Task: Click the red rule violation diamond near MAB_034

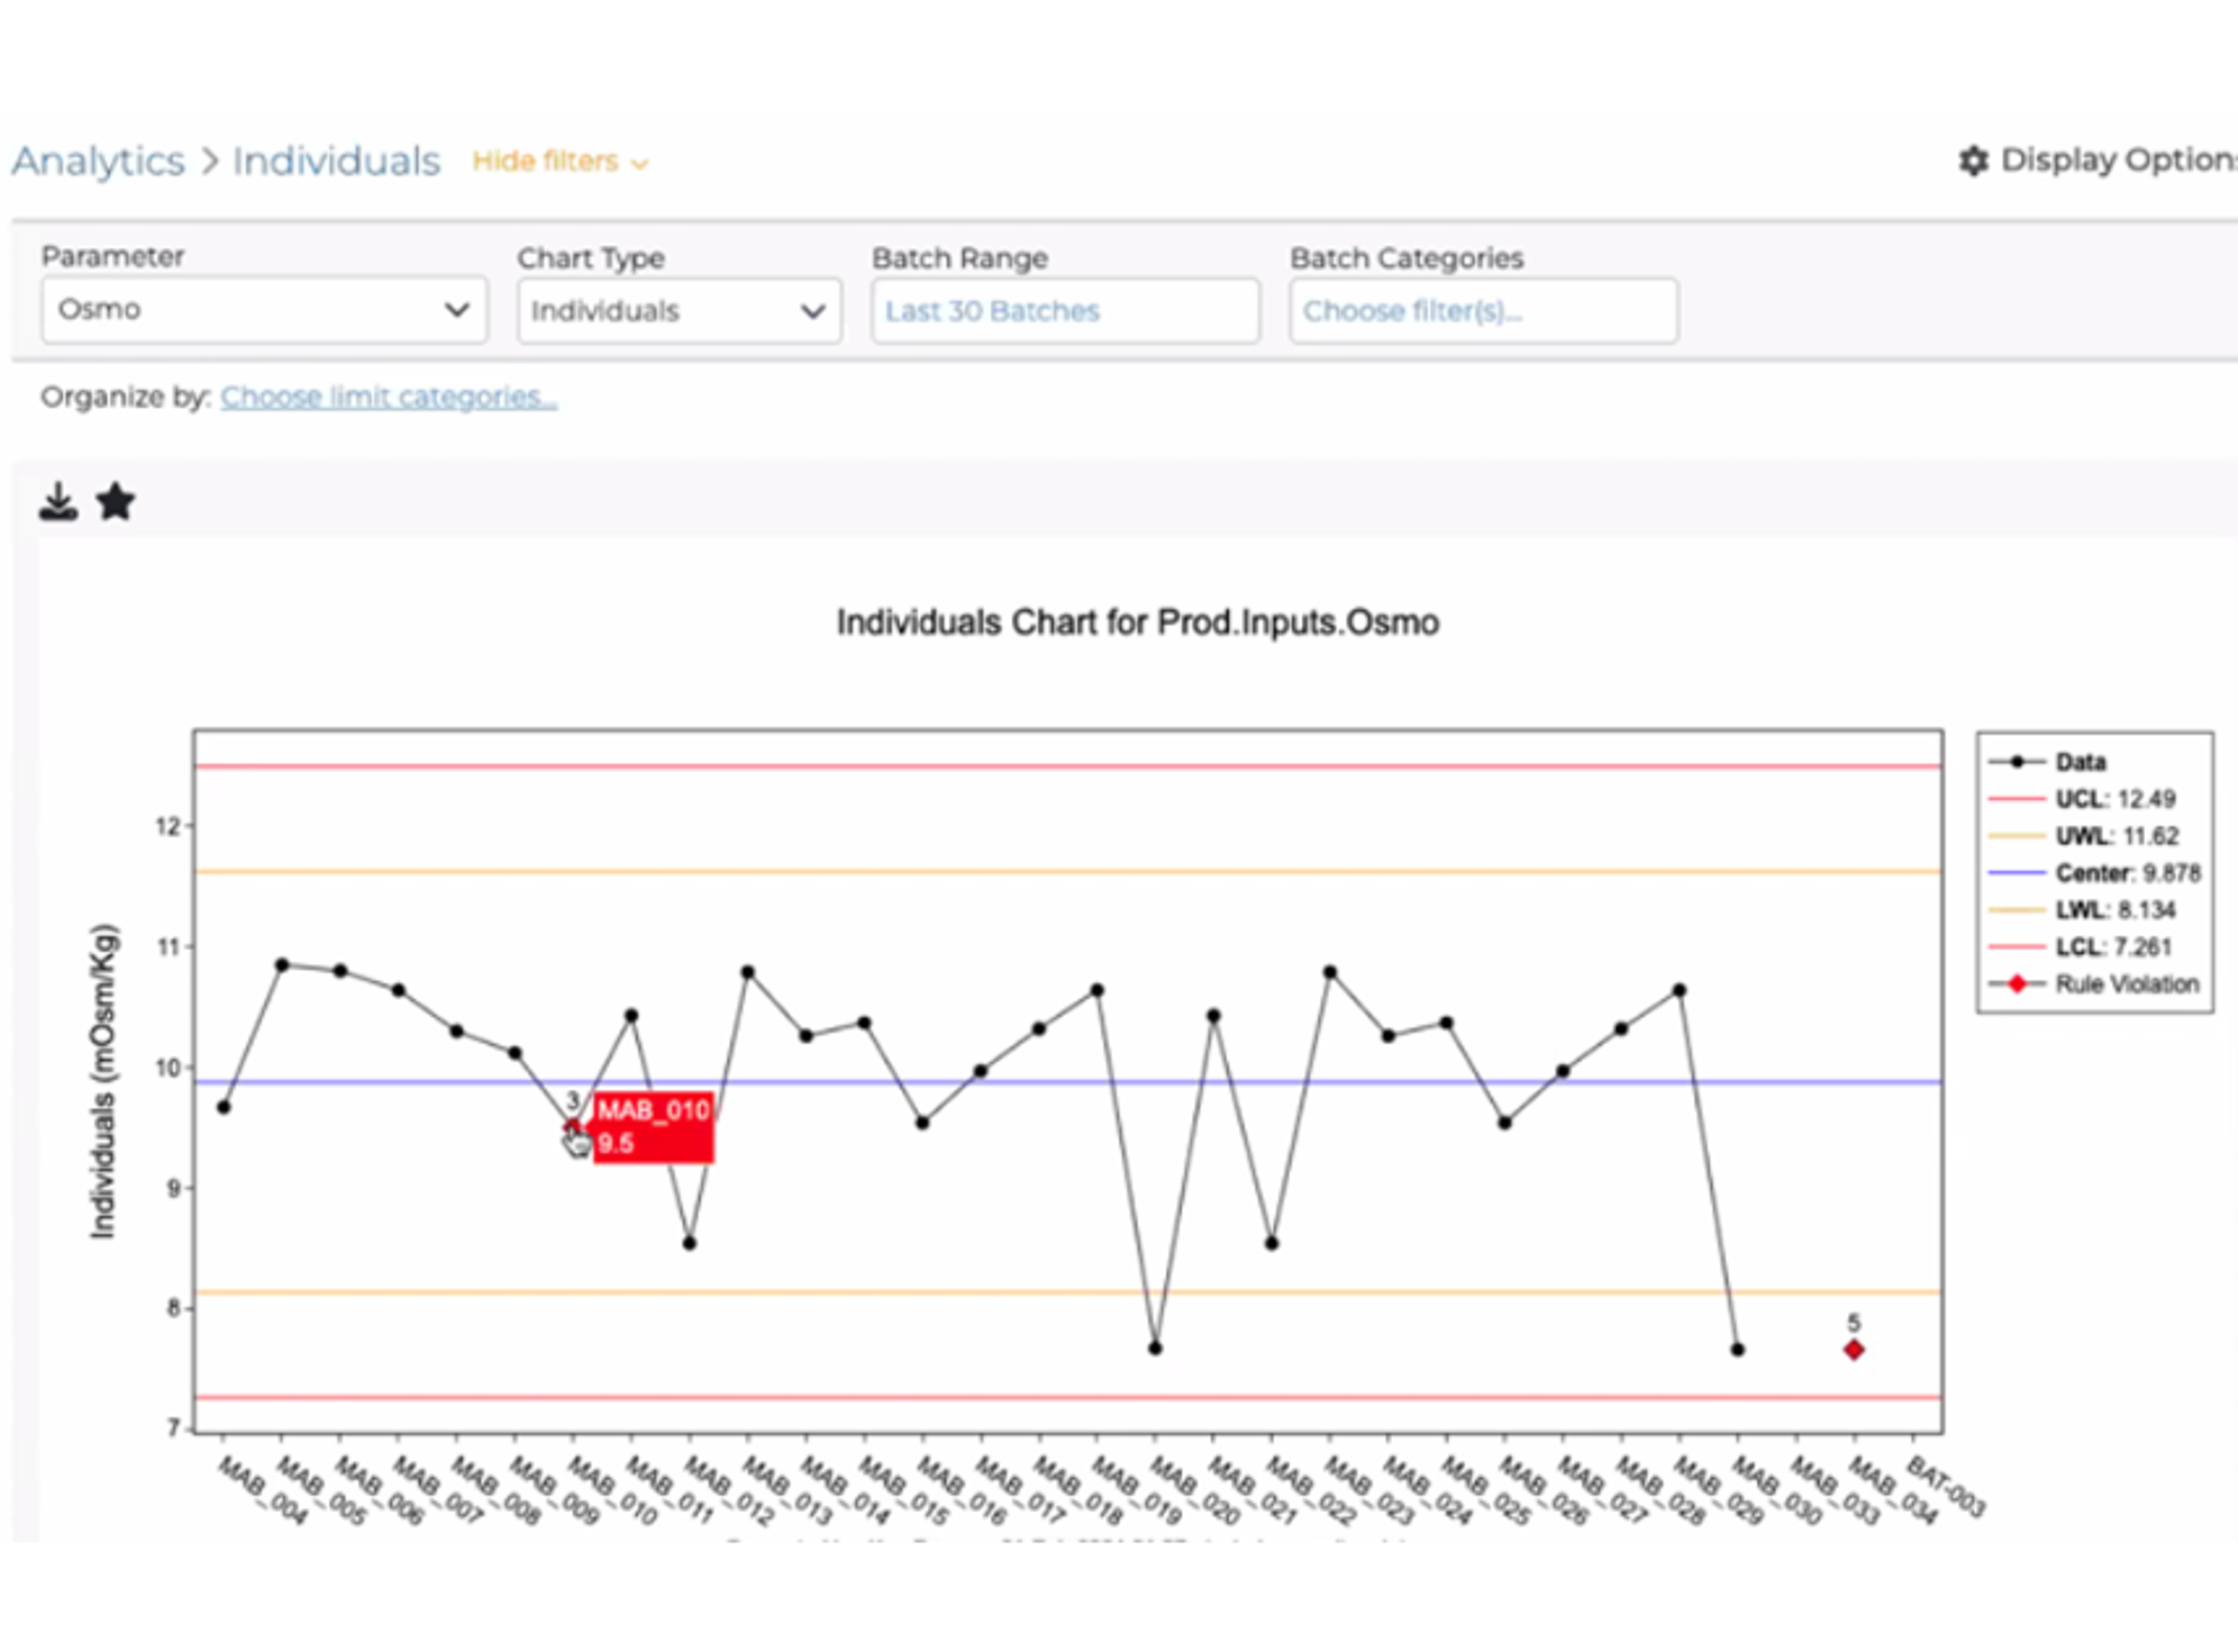Action: pyautogui.click(x=1853, y=1350)
